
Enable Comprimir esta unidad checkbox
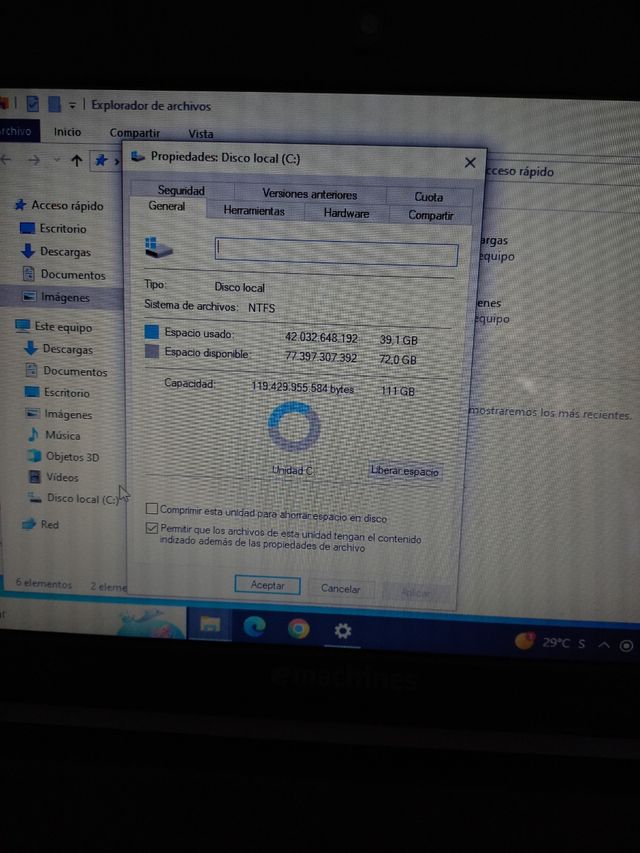[x=152, y=509]
